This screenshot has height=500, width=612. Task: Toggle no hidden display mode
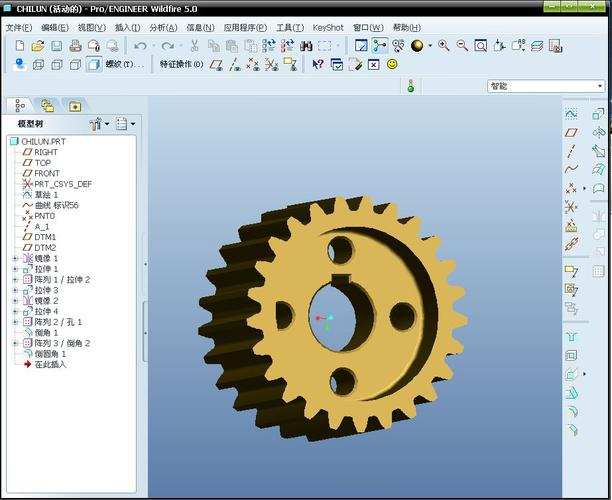[x=75, y=64]
